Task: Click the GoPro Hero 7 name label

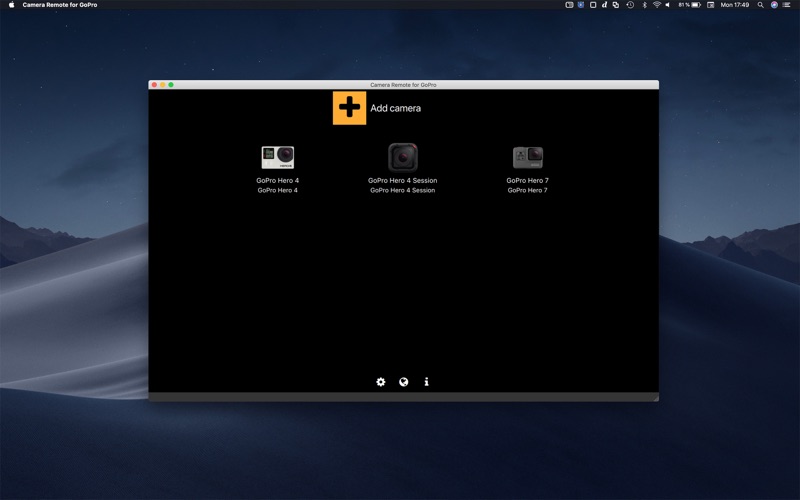Action: coord(527,181)
